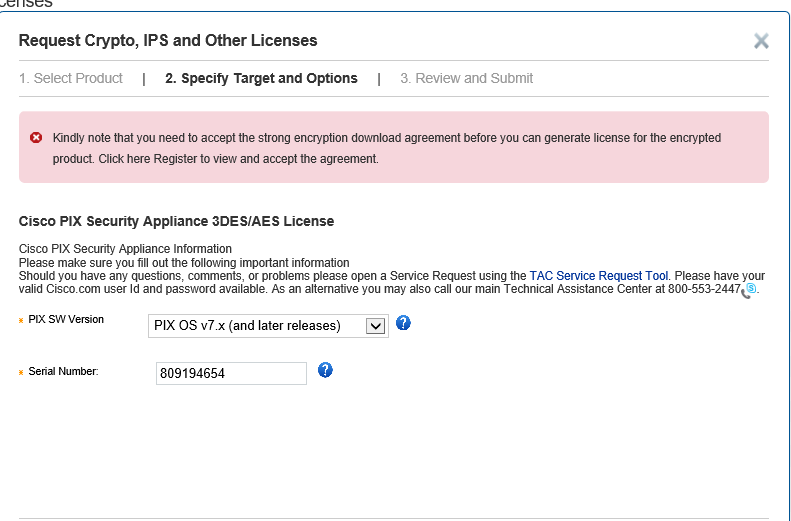
Task: Go to step 1 Select Product
Action: [71, 78]
